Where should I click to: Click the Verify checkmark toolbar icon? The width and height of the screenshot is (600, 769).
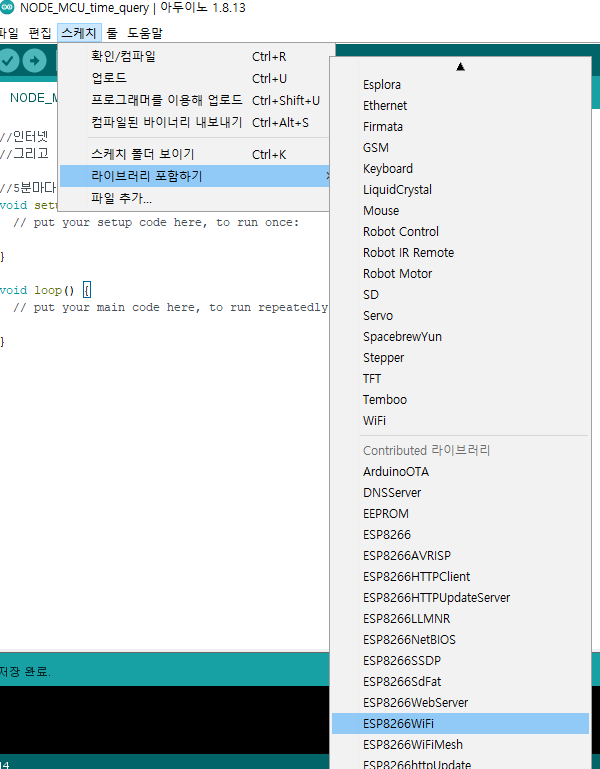pos(8,61)
